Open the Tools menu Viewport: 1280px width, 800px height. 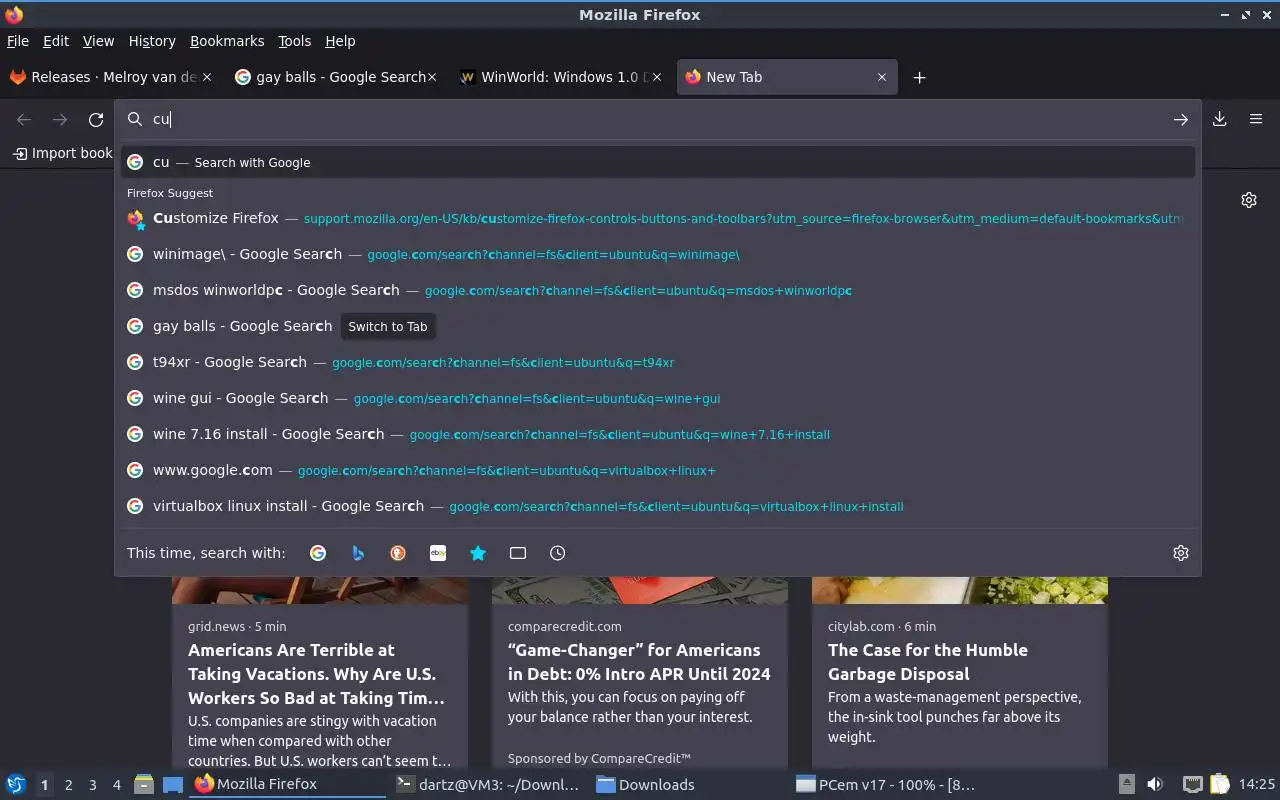coord(295,41)
